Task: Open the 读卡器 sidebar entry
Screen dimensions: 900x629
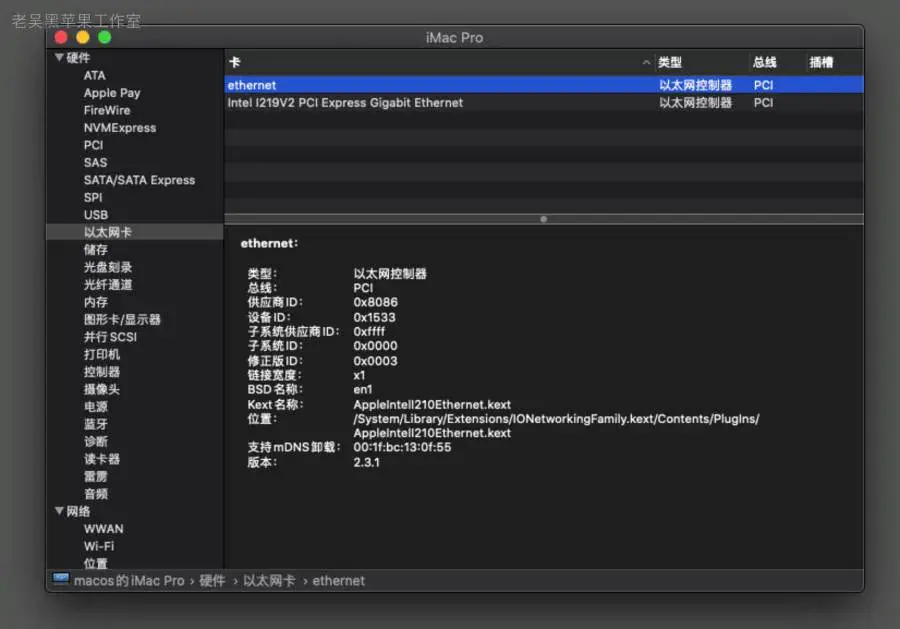Action: (x=102, y=459)
